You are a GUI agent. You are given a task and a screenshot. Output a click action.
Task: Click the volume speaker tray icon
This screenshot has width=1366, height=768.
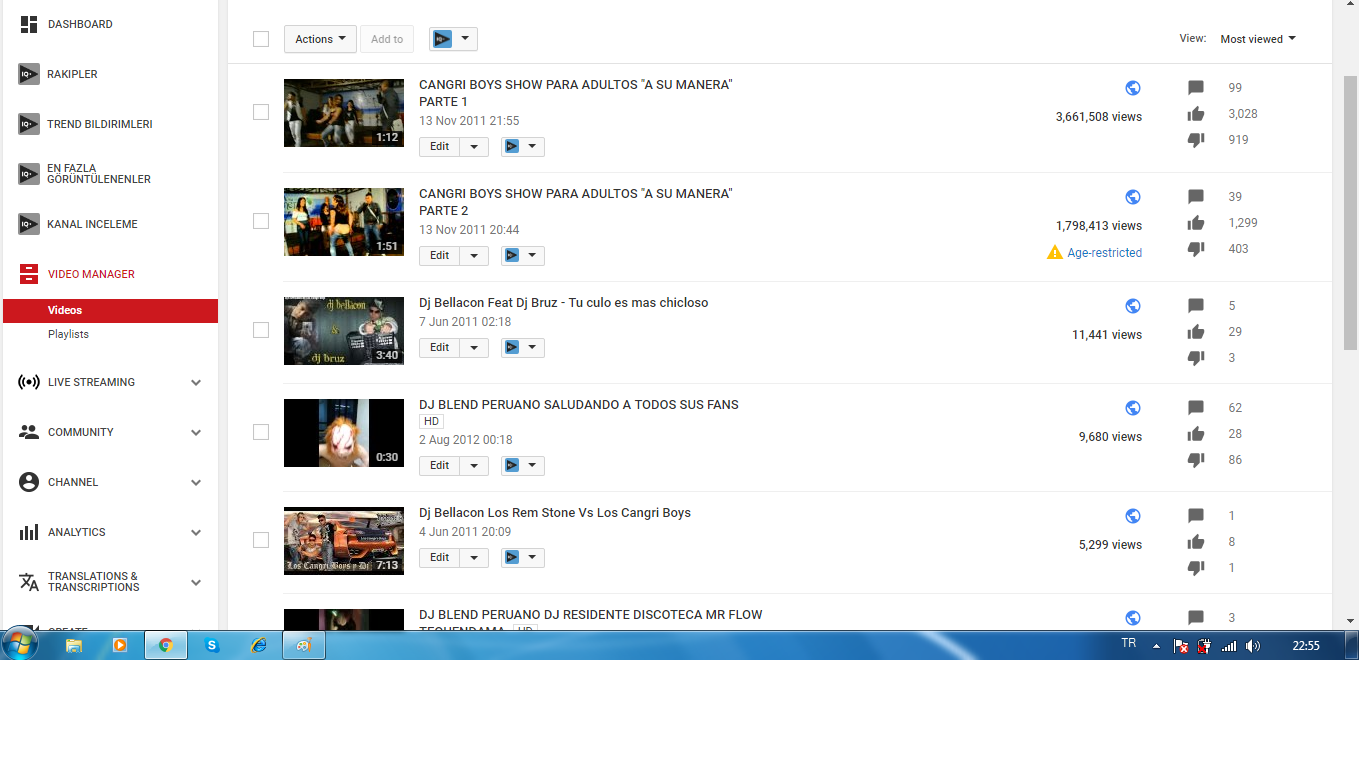click(1253, 646)
